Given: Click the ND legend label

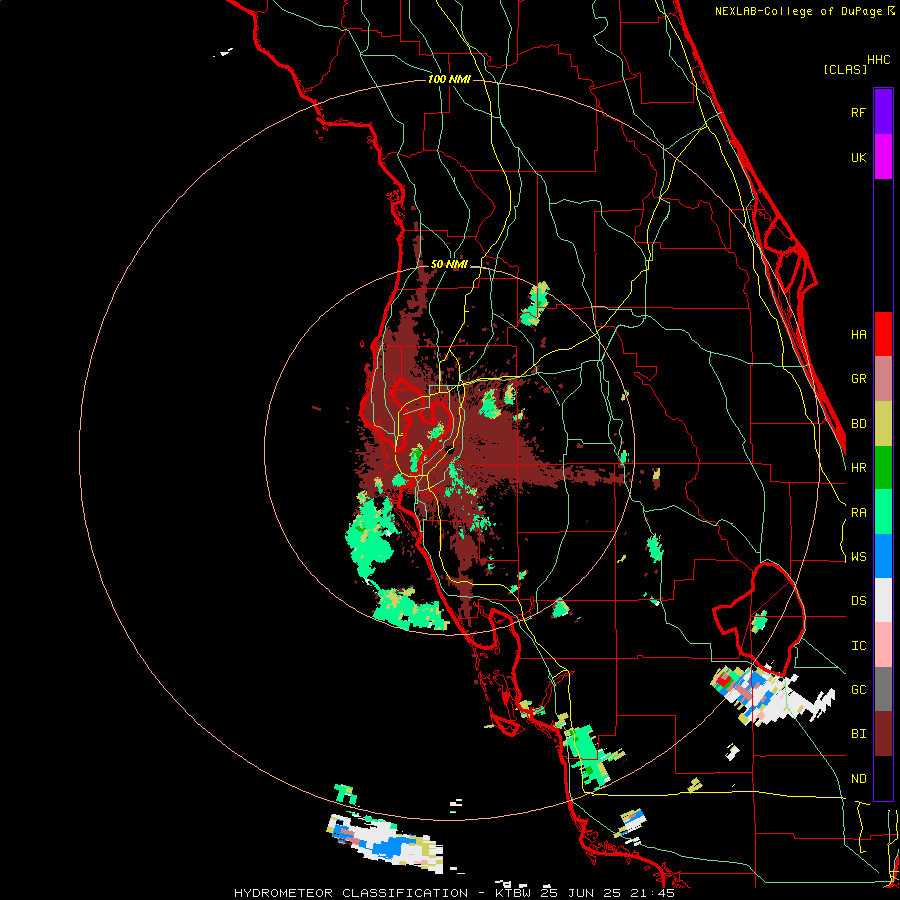Looking at the screenshot, I should click(x=858, y=779).
